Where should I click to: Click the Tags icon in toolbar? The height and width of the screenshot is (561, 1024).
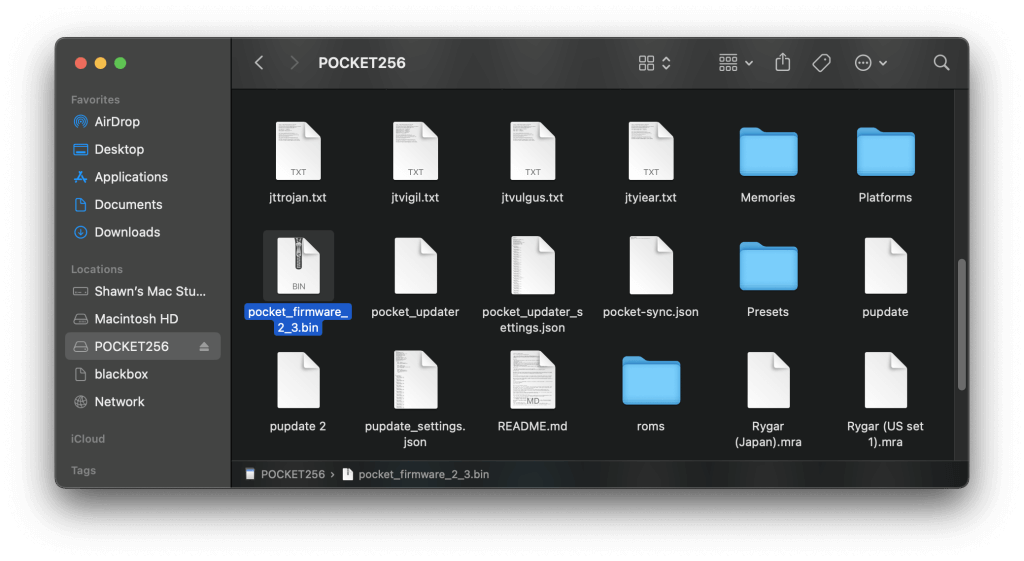click(821, 63)
